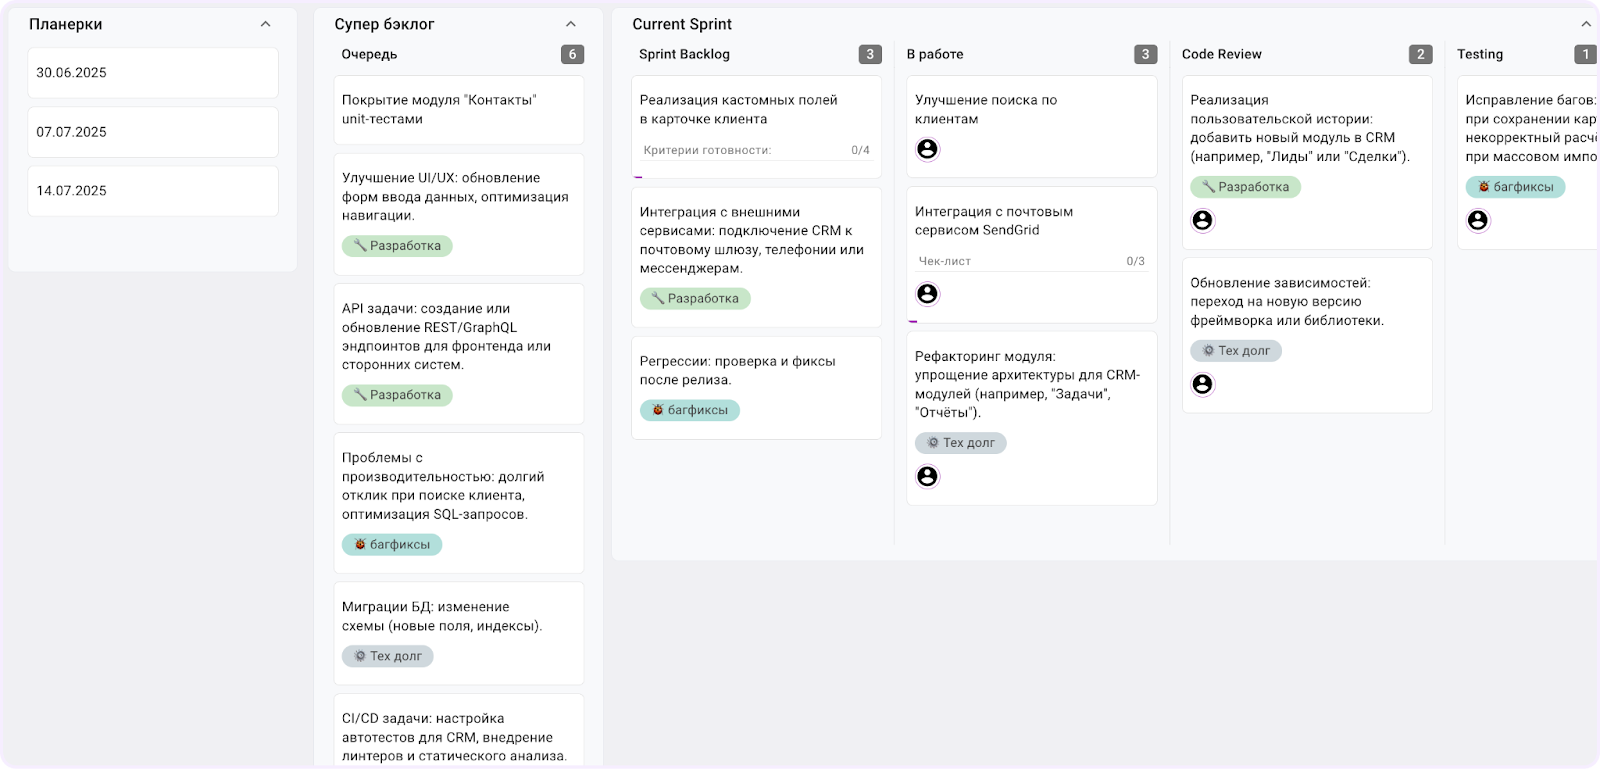The width and height of the screenshot is (1600, 769).
Task: Collapse the Планерки section
Action: [265, 24]
